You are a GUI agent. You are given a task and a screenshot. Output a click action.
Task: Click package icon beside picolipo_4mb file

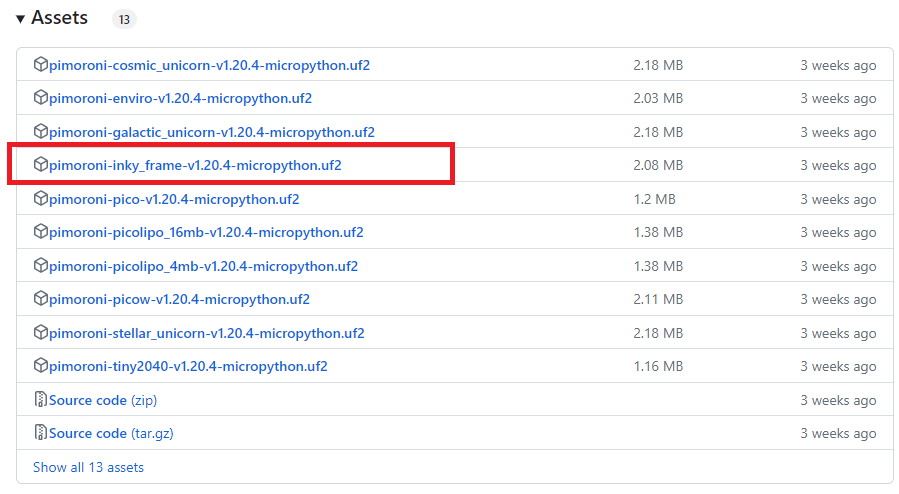(x=40, y=265)
